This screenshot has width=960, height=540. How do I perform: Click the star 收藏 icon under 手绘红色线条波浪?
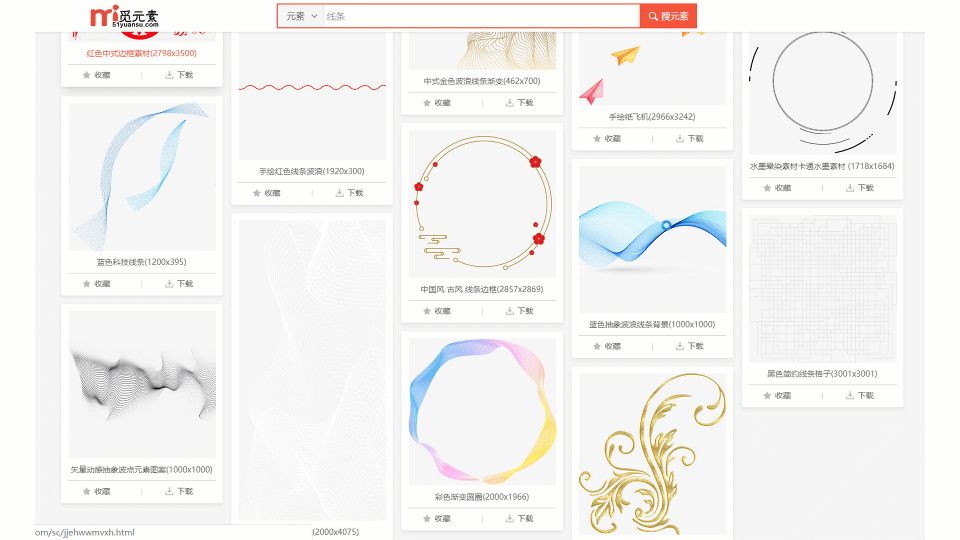click(257, 193)
